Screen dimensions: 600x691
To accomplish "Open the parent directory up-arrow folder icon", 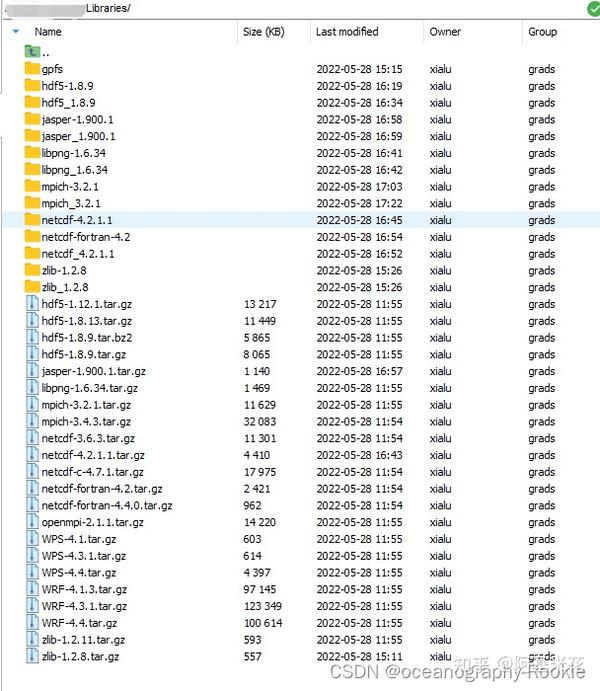I will click(32, 52).
